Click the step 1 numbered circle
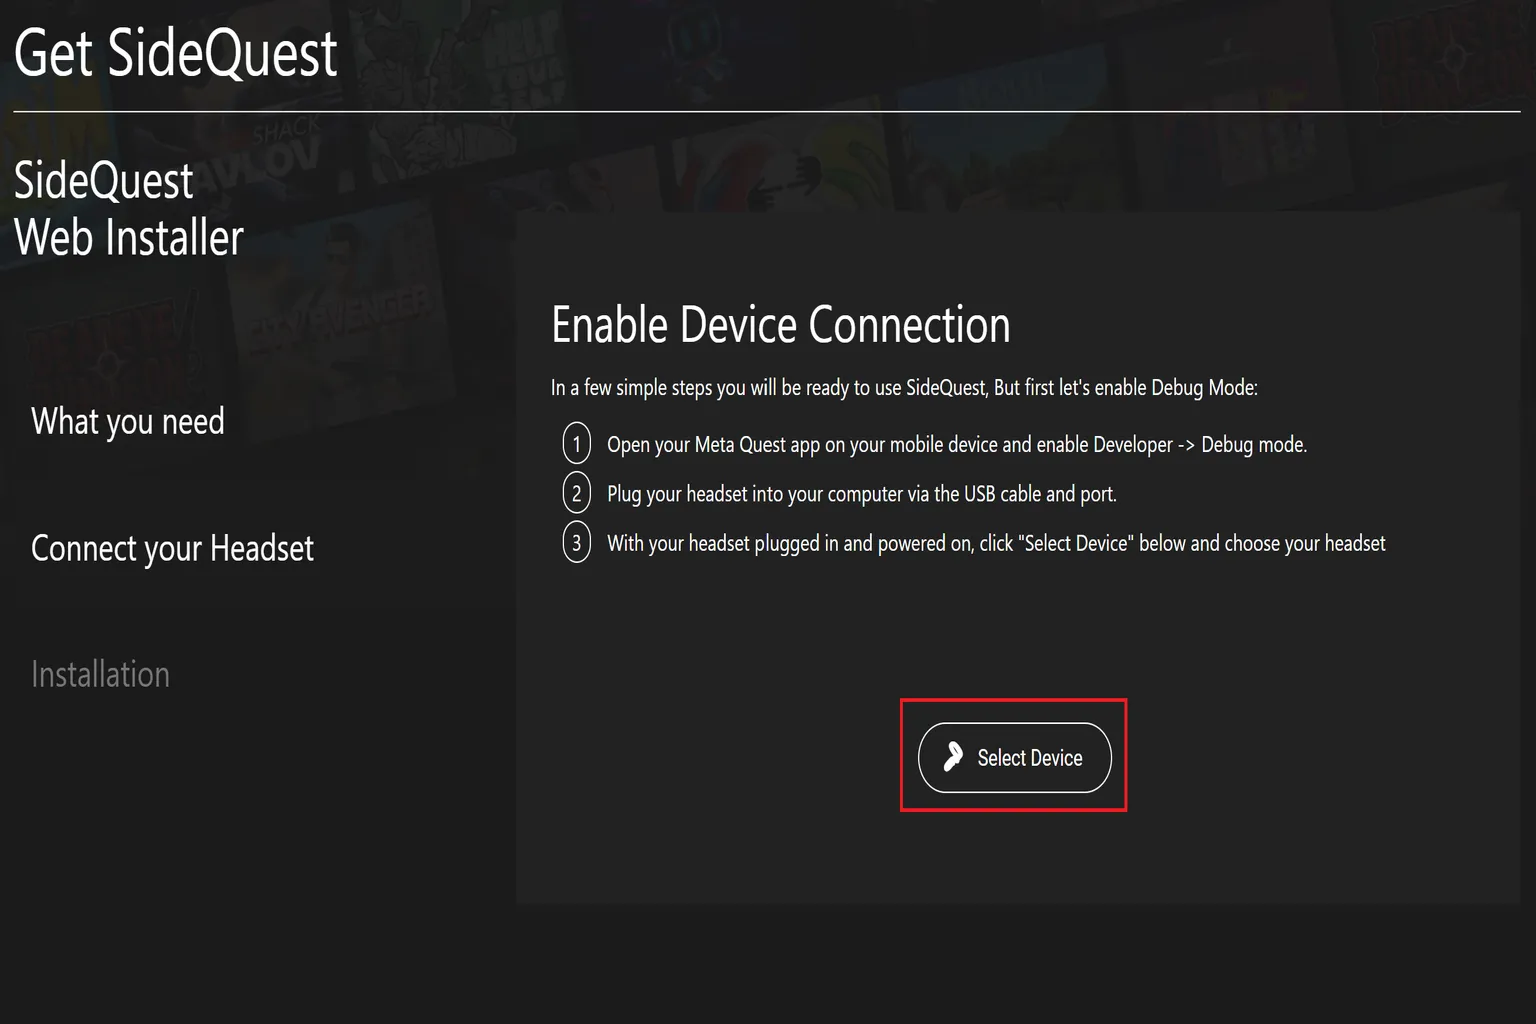 click(577, 443)
